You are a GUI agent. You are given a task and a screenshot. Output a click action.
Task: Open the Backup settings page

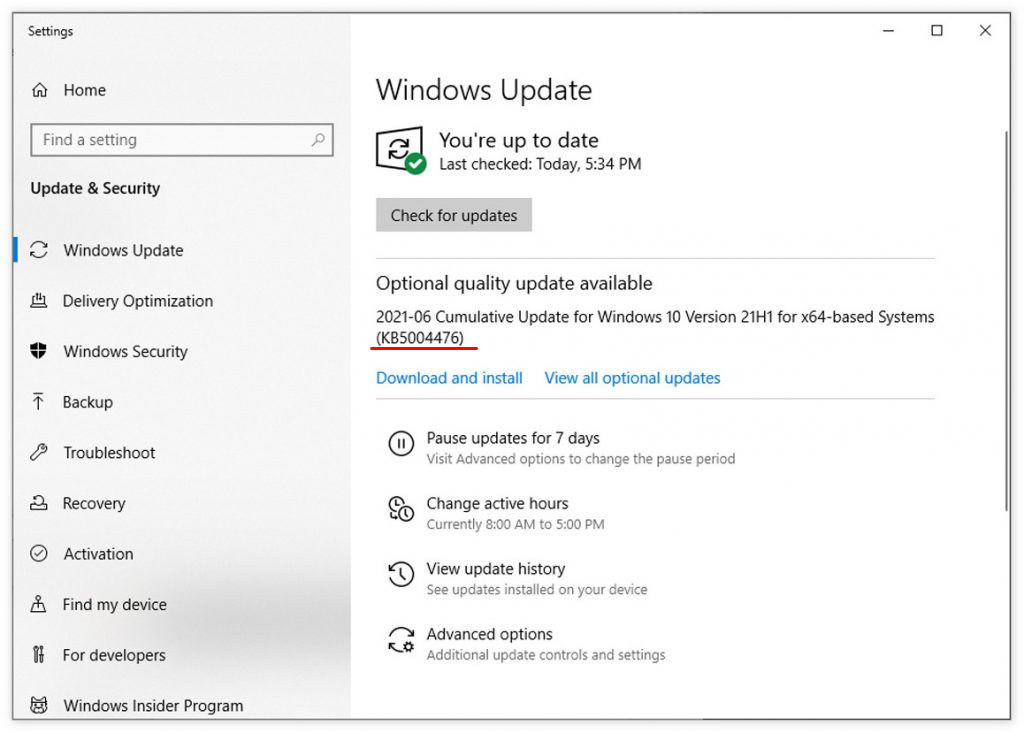(x=87, y=402)
